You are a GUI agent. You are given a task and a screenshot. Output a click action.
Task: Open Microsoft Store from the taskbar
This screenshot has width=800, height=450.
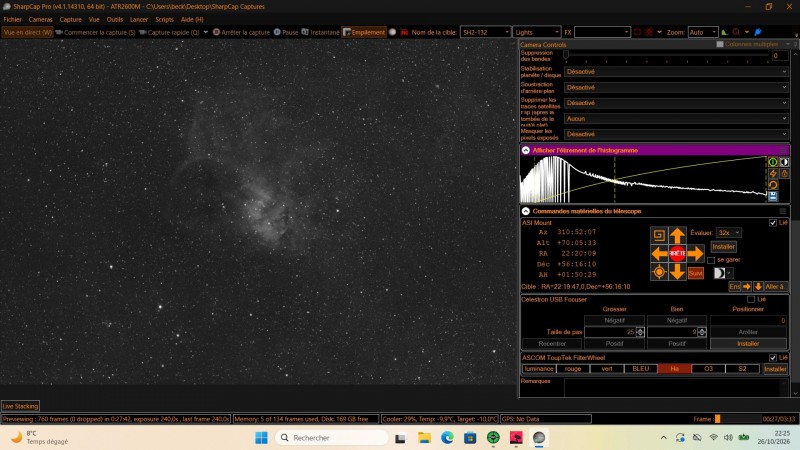pyautogui.click(x=470, y=438)
